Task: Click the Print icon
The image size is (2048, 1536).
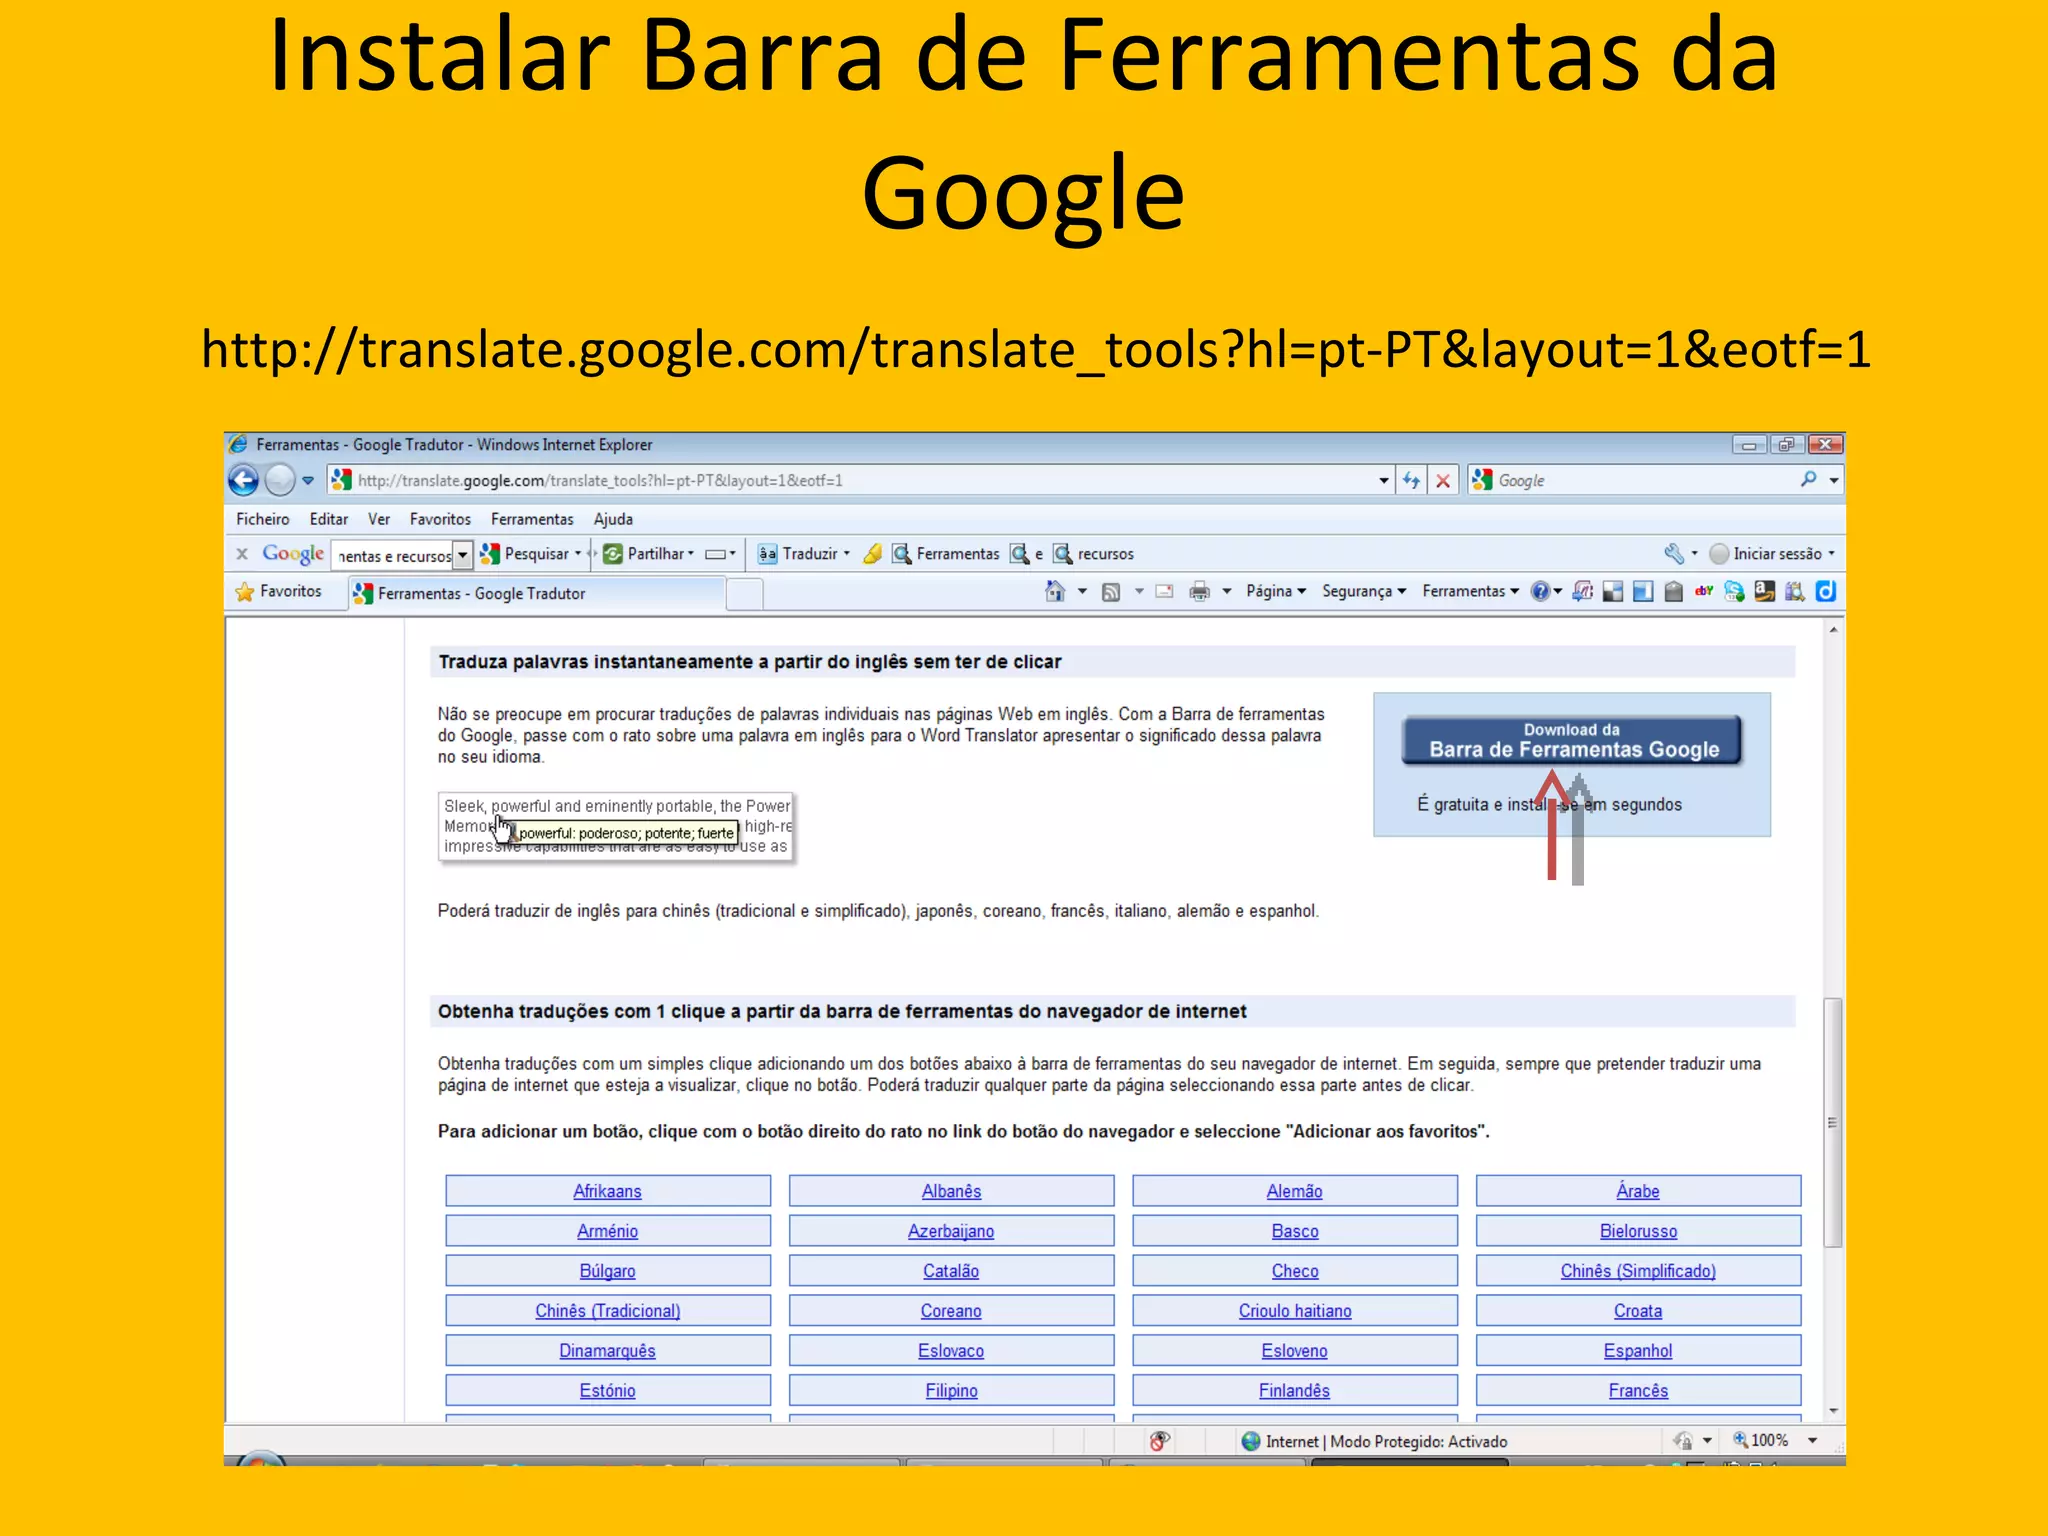Action: click(1199, 591)
